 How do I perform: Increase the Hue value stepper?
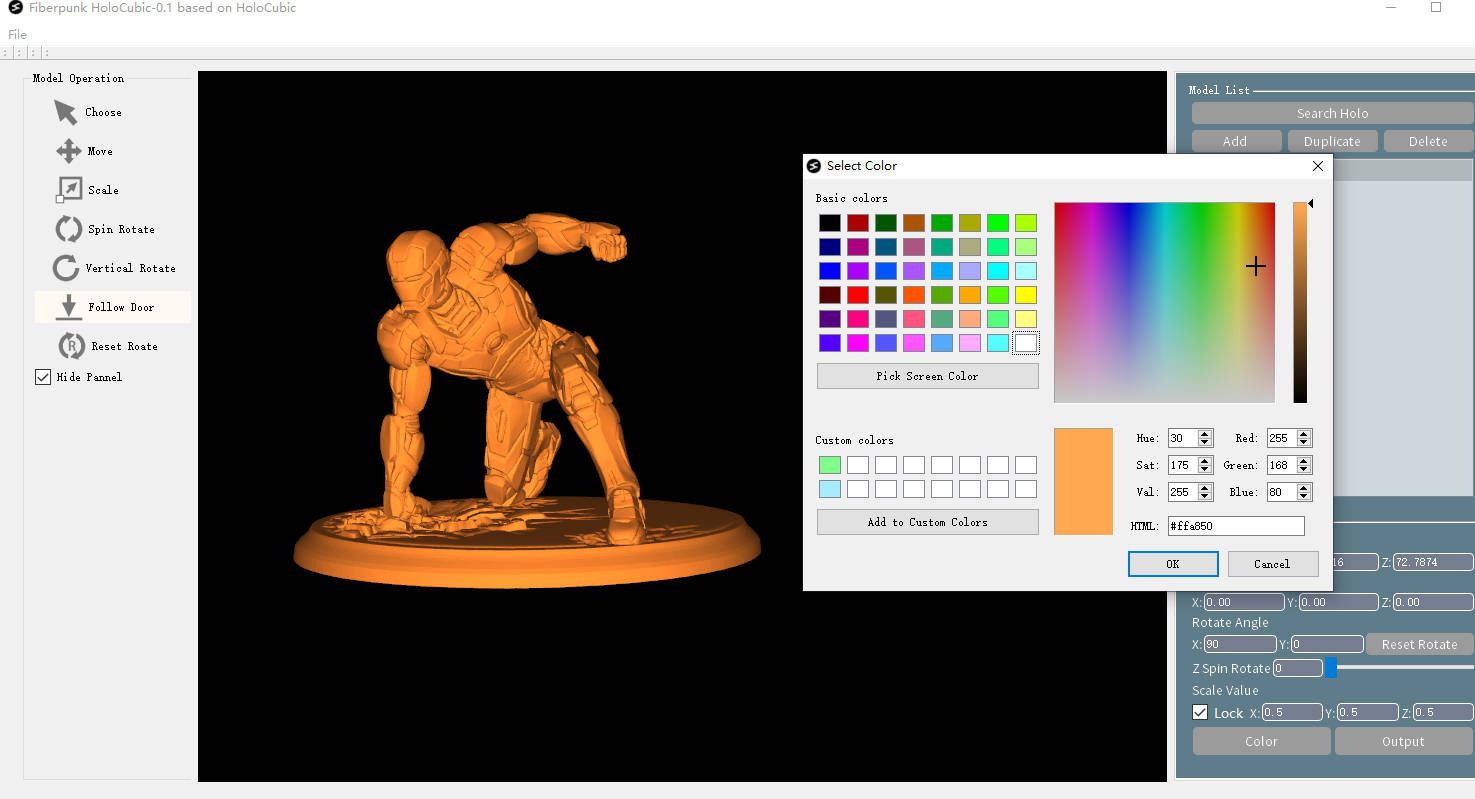tap(1205, 434)
